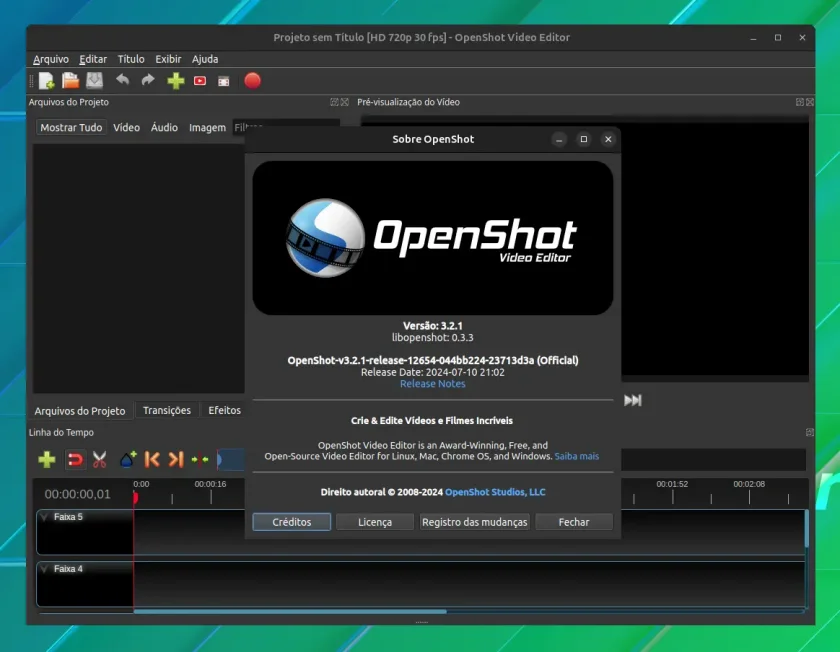Viewport: 840px width, 652px height.
Task: Open the Exibir menu
Action: coord(168,59)
